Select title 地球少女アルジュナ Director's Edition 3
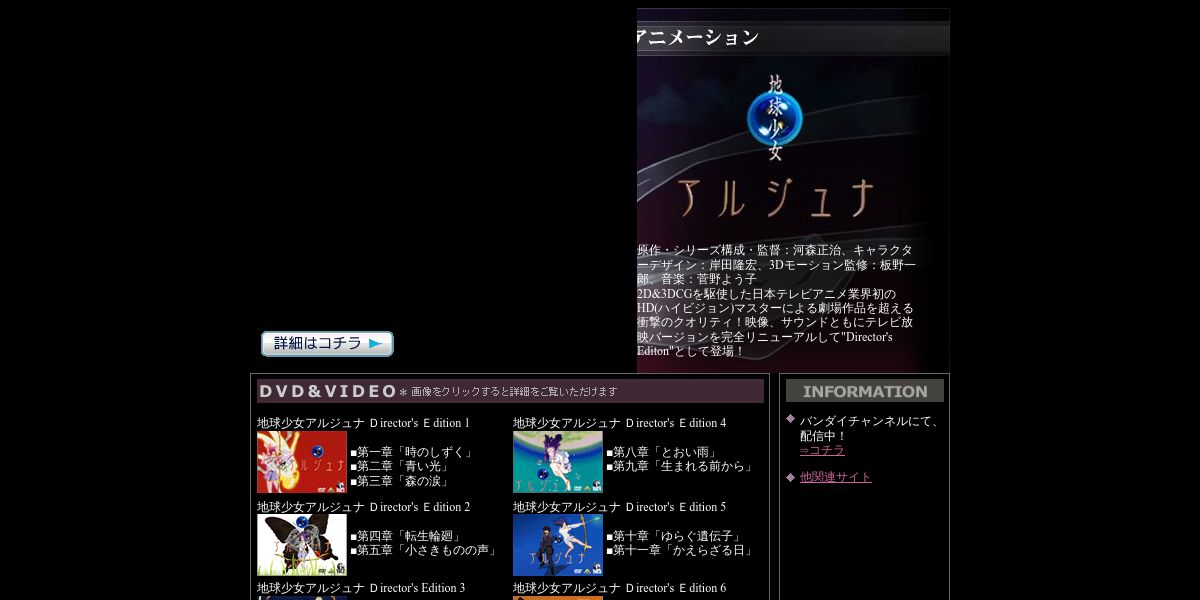This screenshot has height=600, width=1200. [361, 588]
